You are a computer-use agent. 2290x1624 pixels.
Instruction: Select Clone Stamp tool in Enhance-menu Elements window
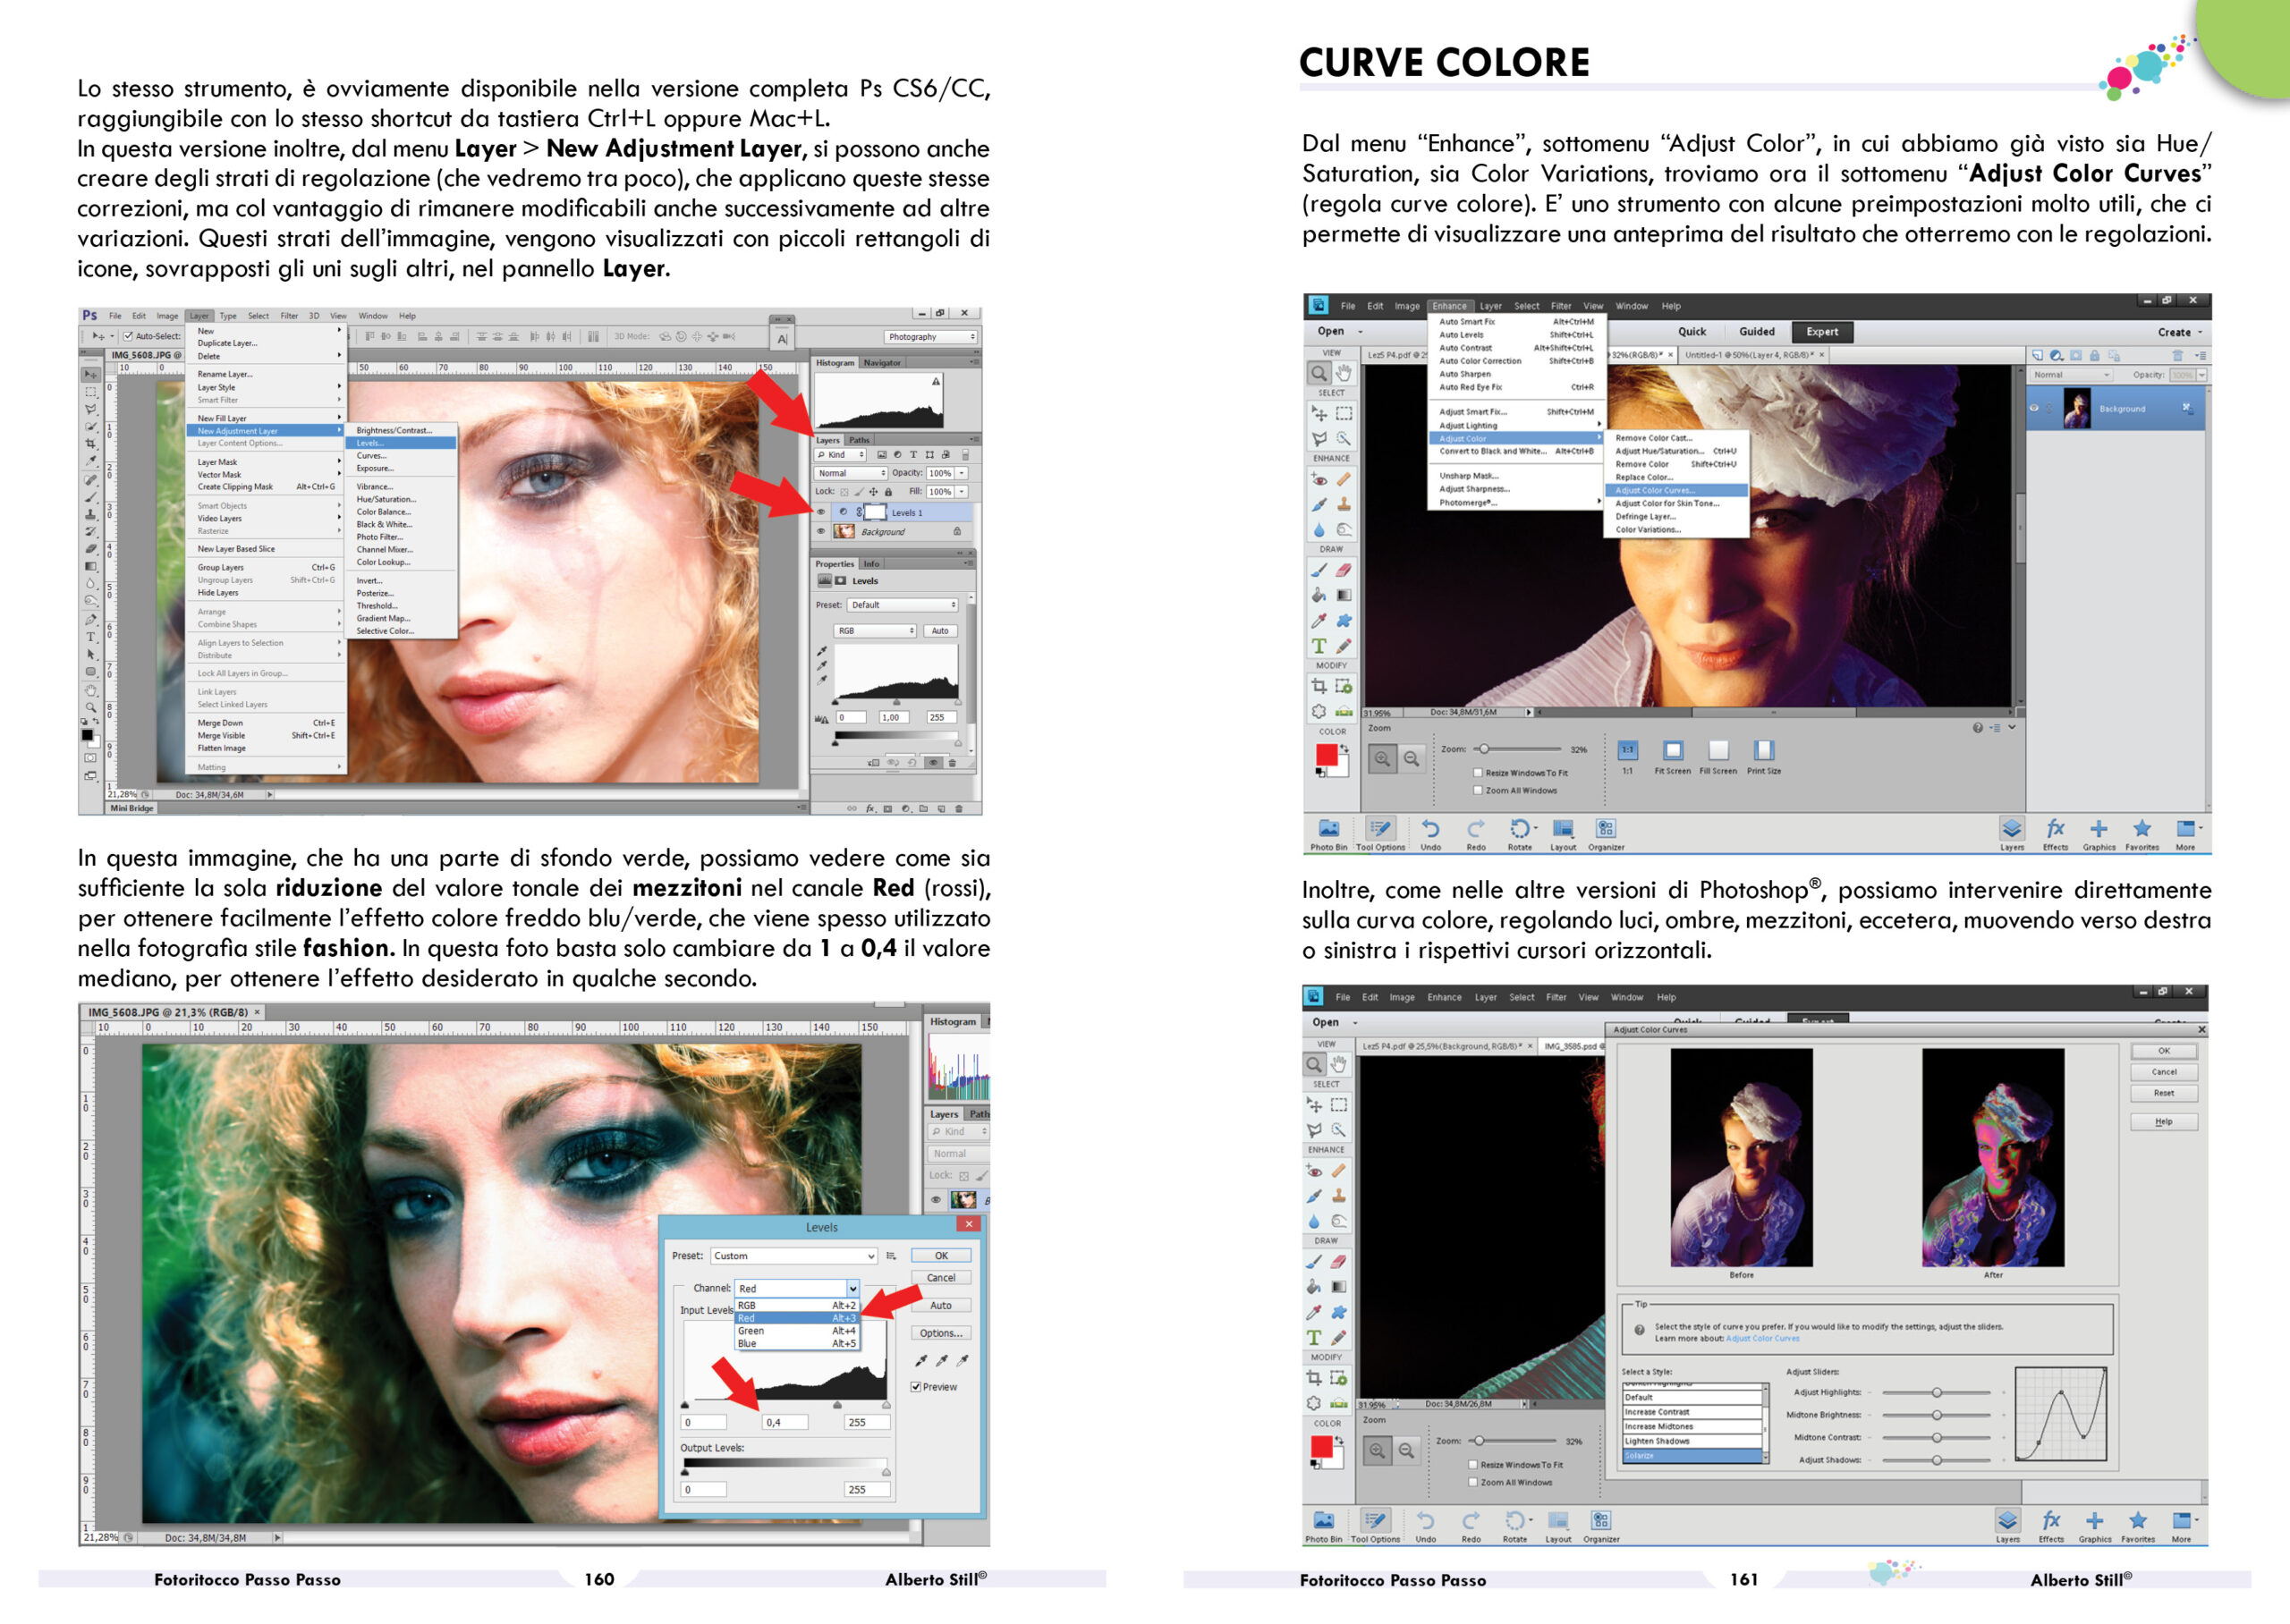(x=1344, y=505)
